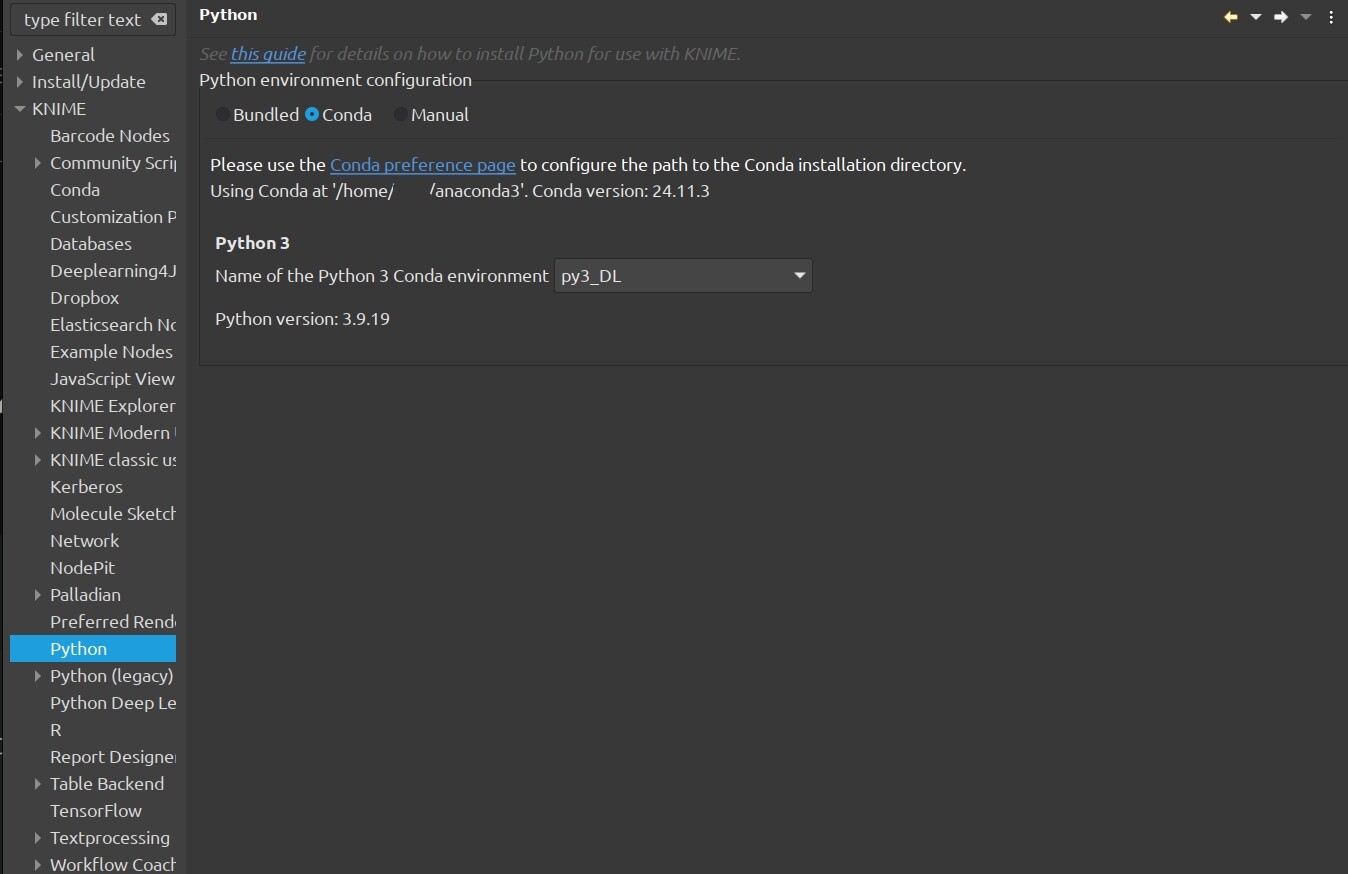Go forward with the right arrow icon
The width and height of the screenshot is (1348, 874).
click(x=1281, y=17)
